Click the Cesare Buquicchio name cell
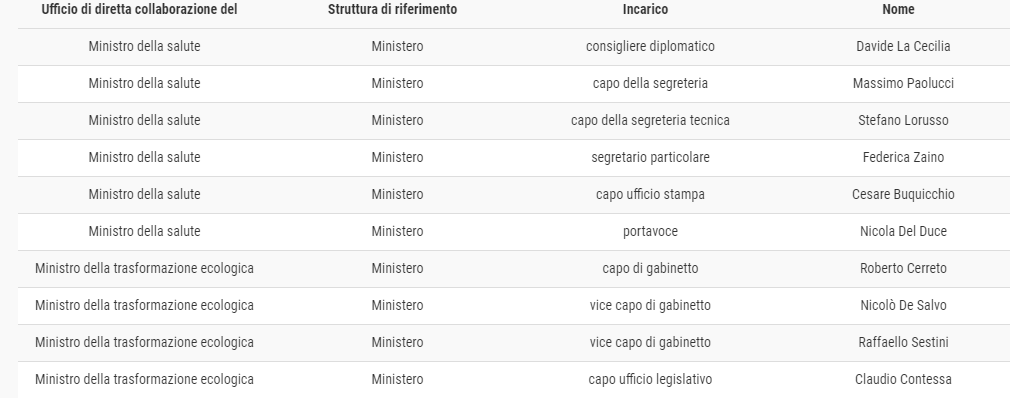Screen dimensions: 1010x398 [x=903, y=194]
